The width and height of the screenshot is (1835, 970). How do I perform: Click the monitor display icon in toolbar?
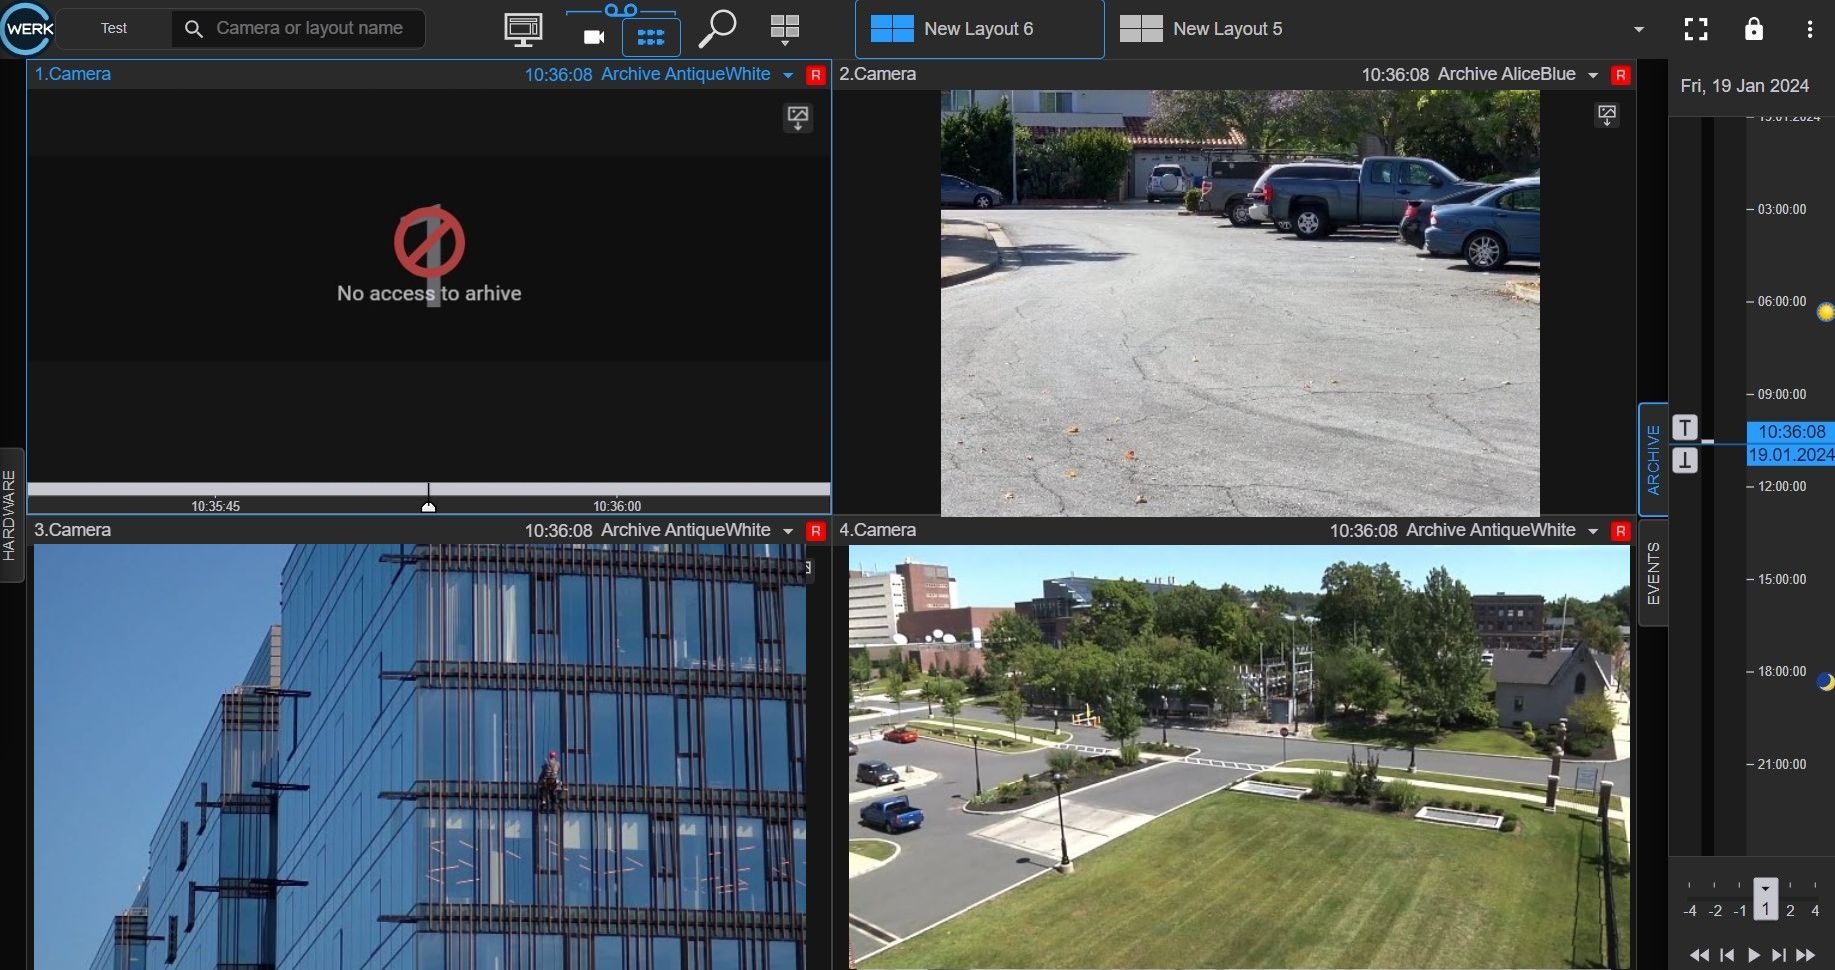click(x=523, y=30)
